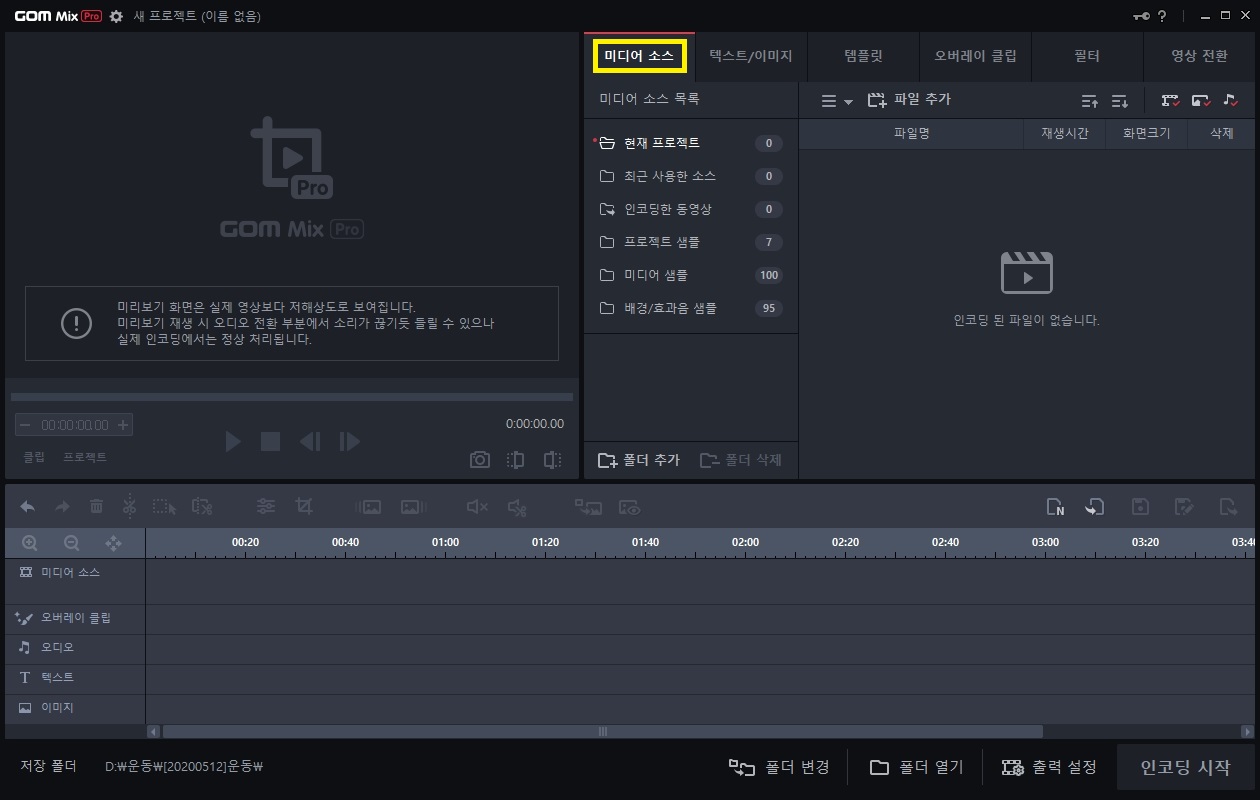Click the replace media source icon
Screen dimensions: 1260x800
coord(588,507)
